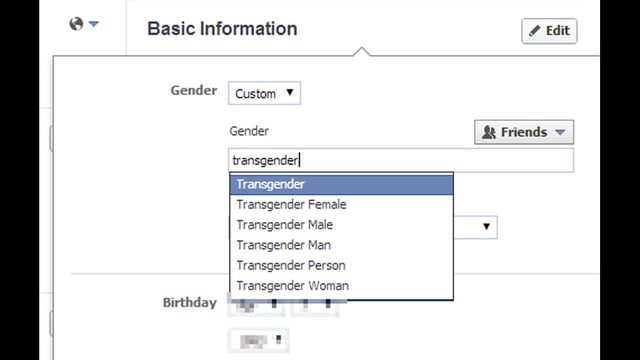Expand the arrow beside the globe icon

click(x=94, y=24)
